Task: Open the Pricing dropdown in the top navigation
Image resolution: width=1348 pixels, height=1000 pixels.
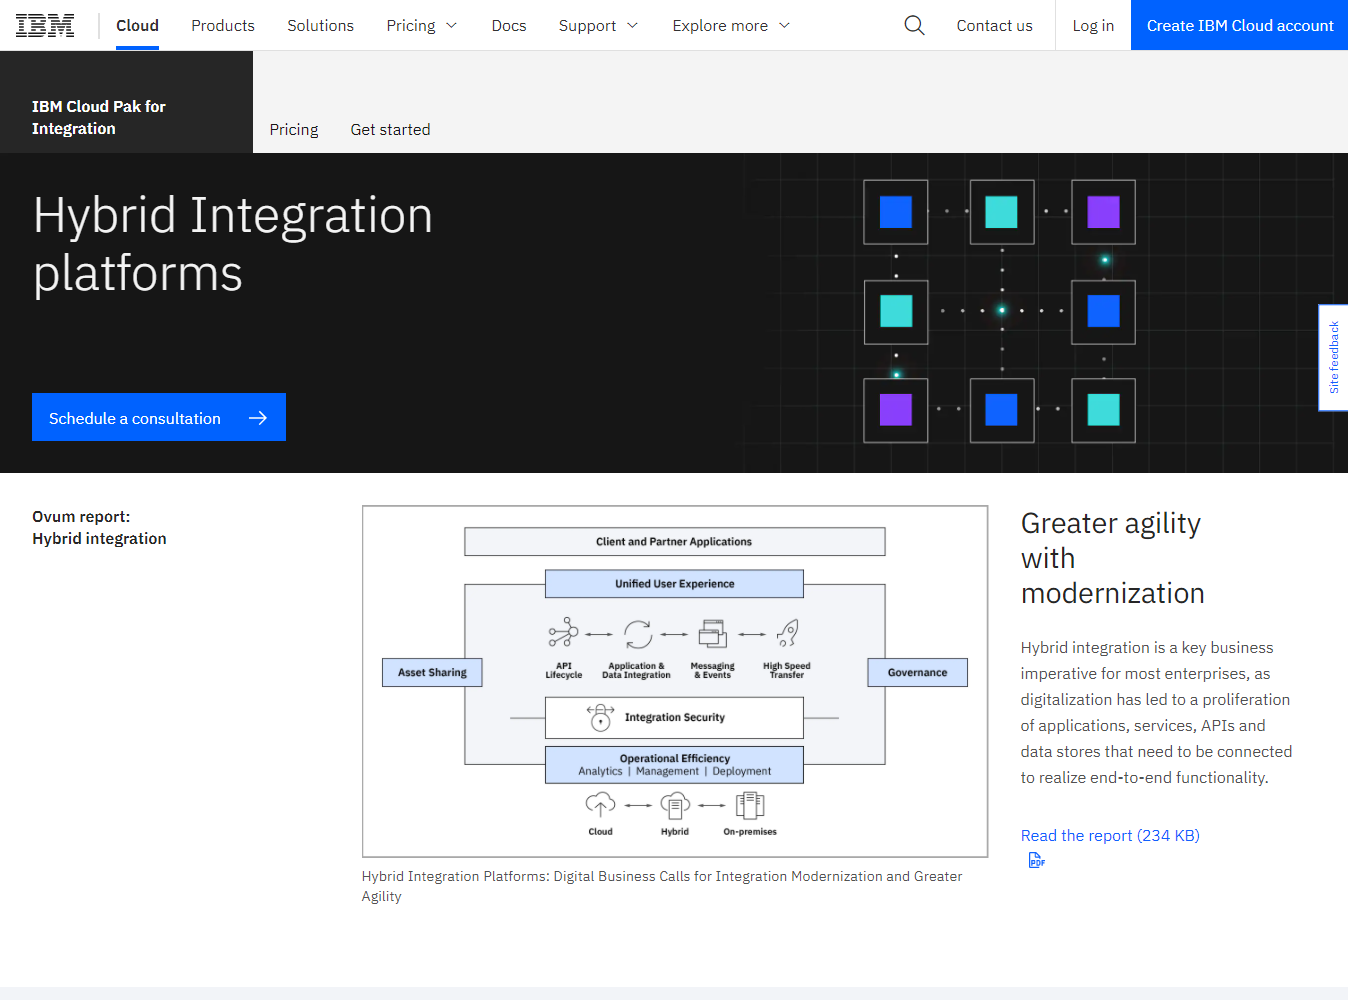Action: click(421, 25)
